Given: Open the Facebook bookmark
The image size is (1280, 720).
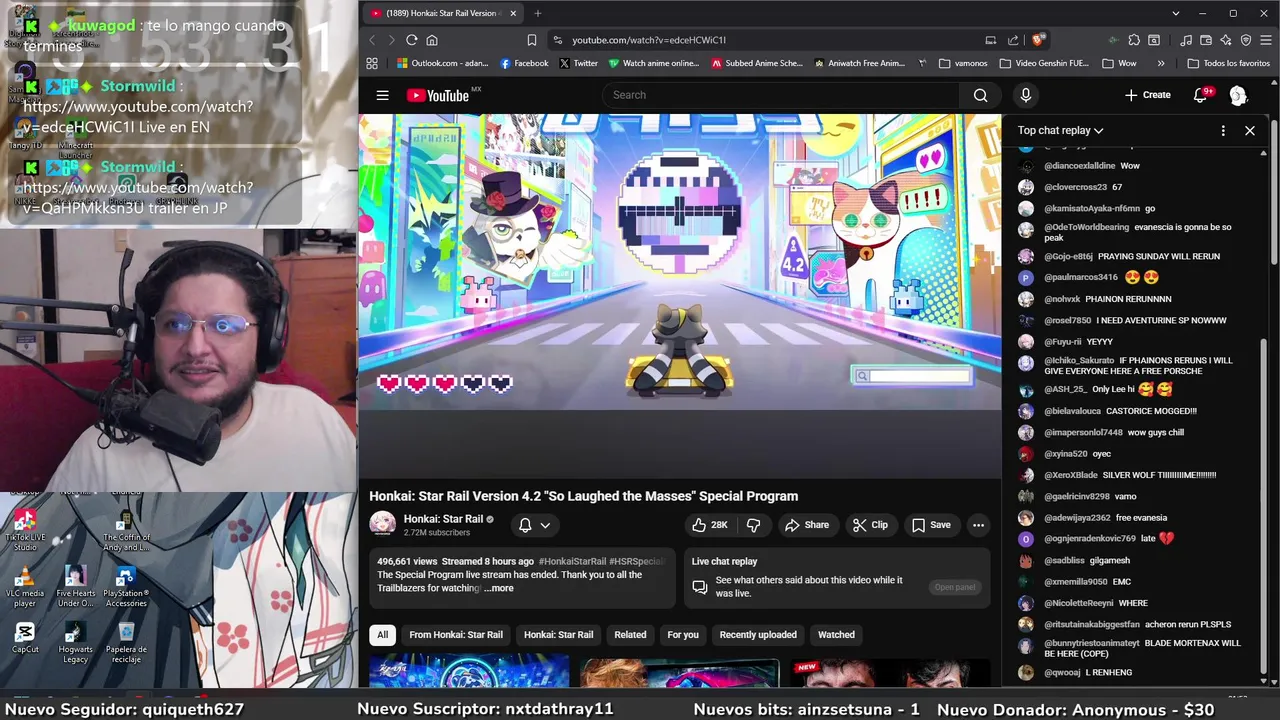Looking at the screenshot, I should (524, 63).
